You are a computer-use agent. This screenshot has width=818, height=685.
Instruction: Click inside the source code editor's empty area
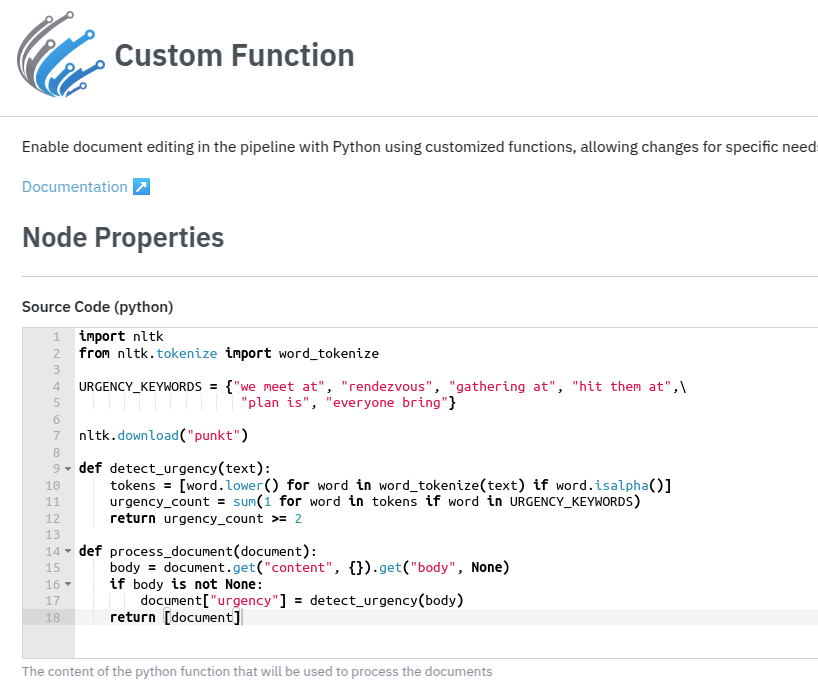(446, 642)
